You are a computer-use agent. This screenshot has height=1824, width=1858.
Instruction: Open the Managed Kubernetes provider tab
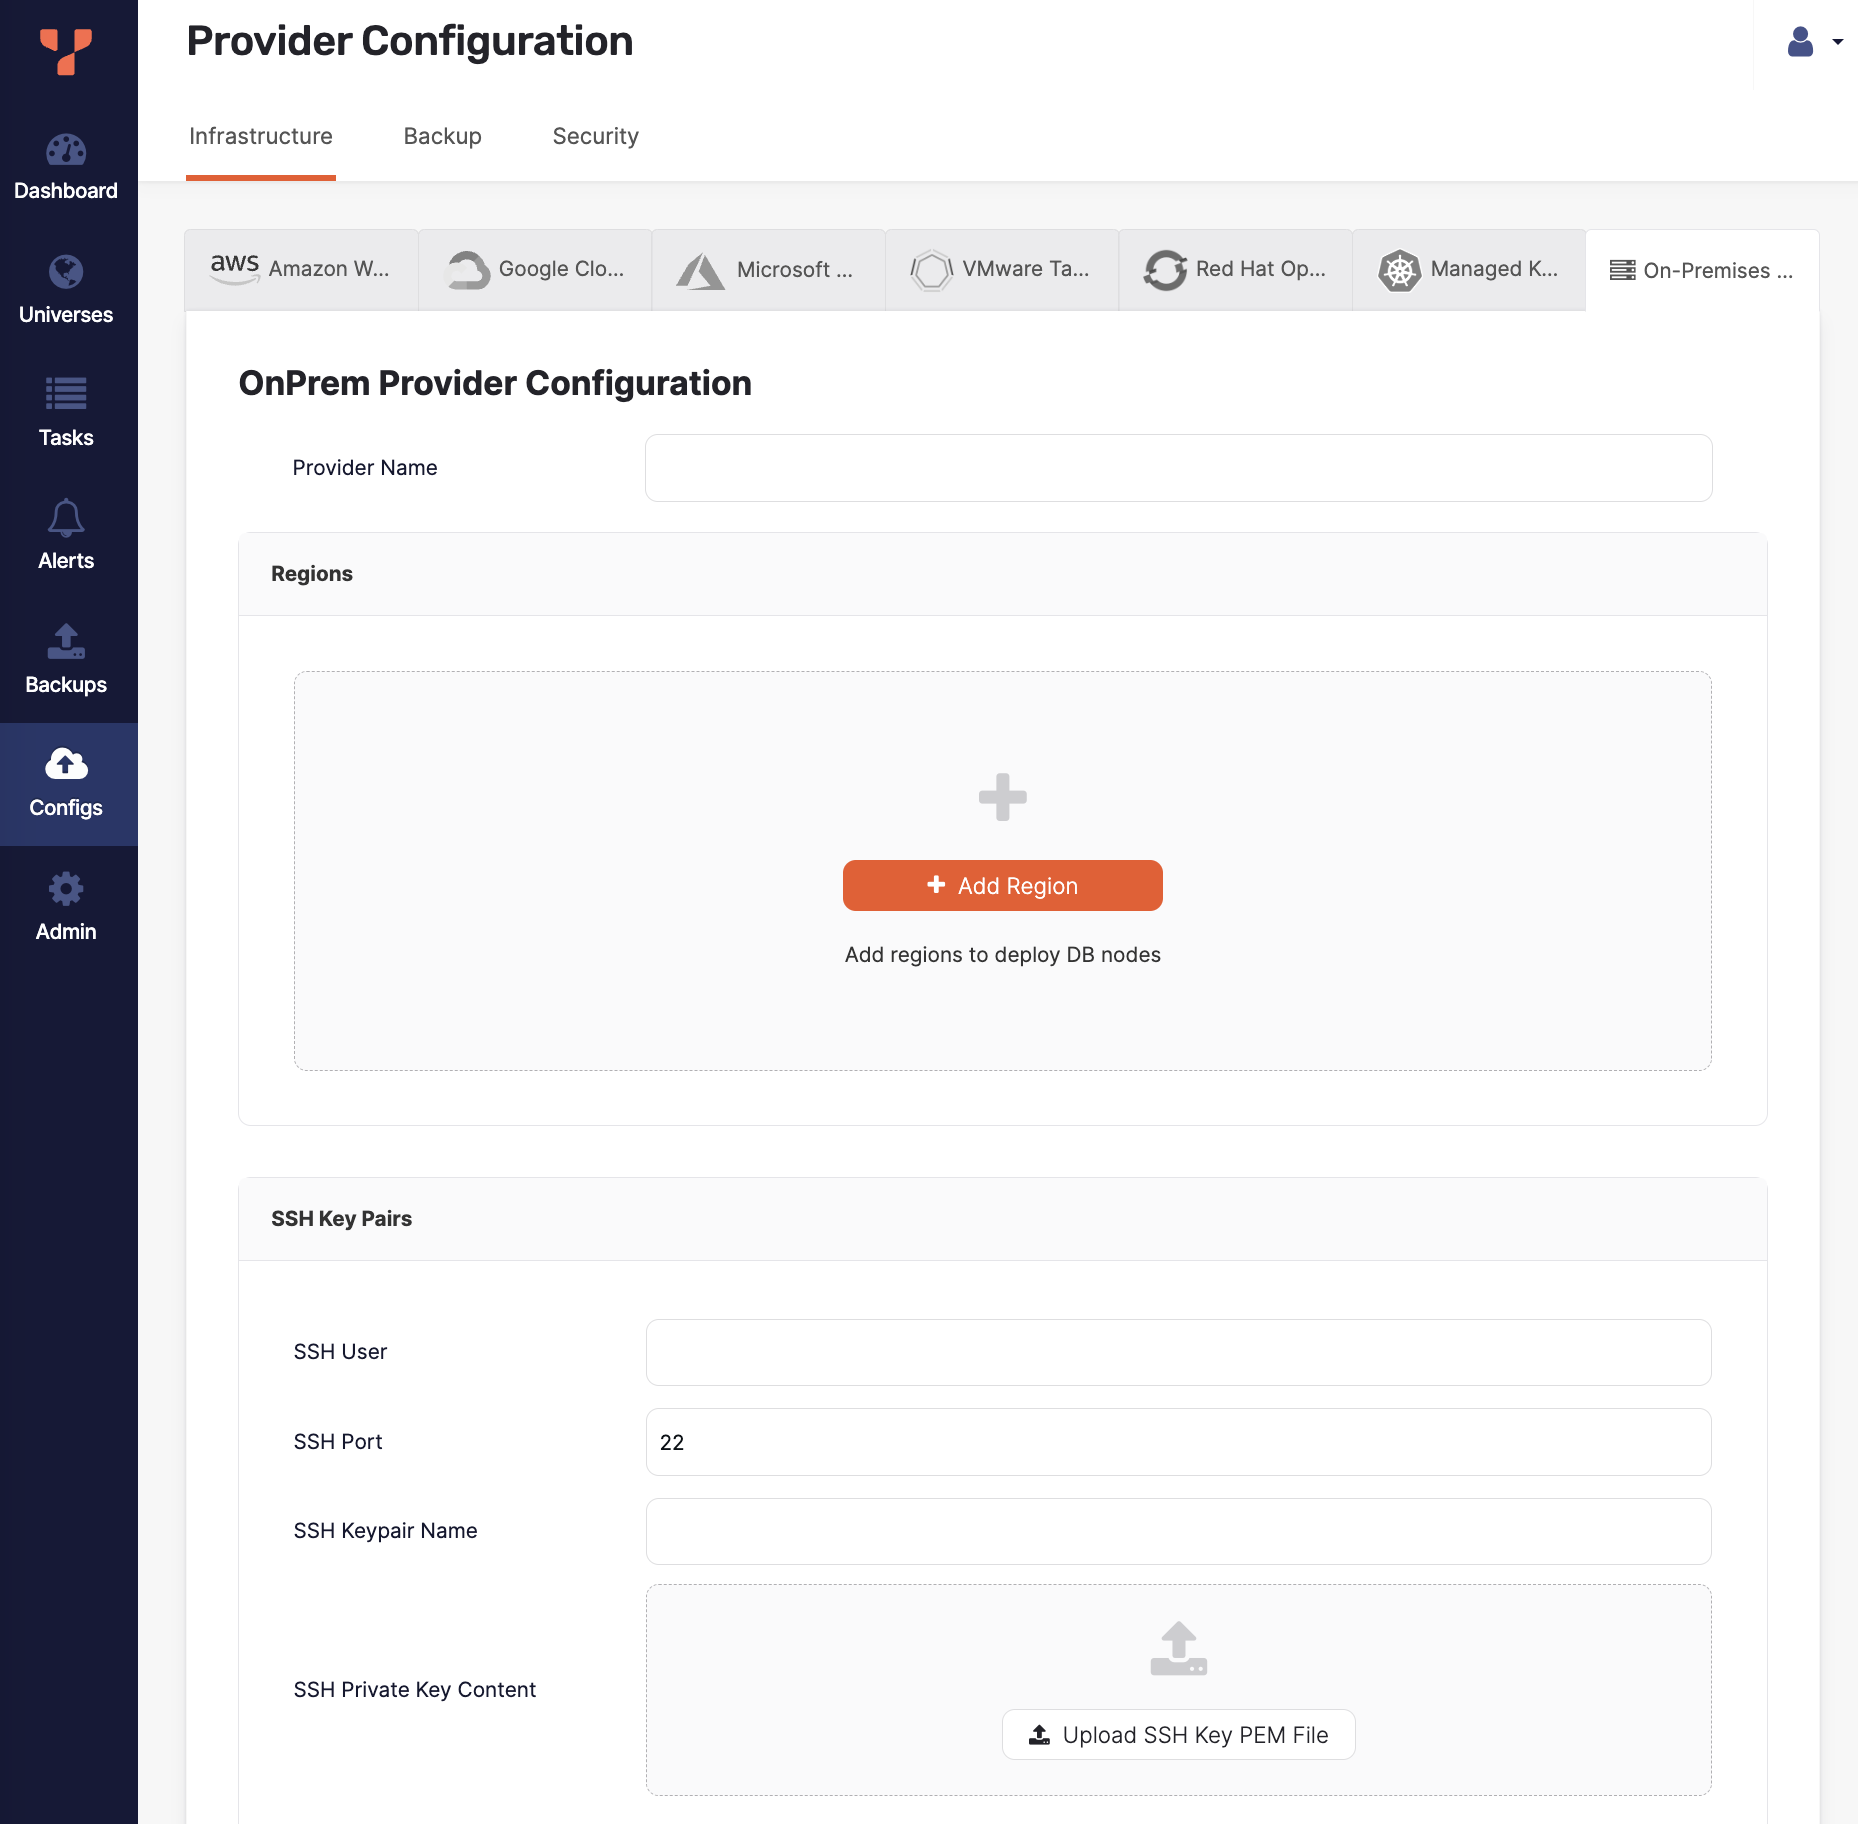pos(1468,269)
